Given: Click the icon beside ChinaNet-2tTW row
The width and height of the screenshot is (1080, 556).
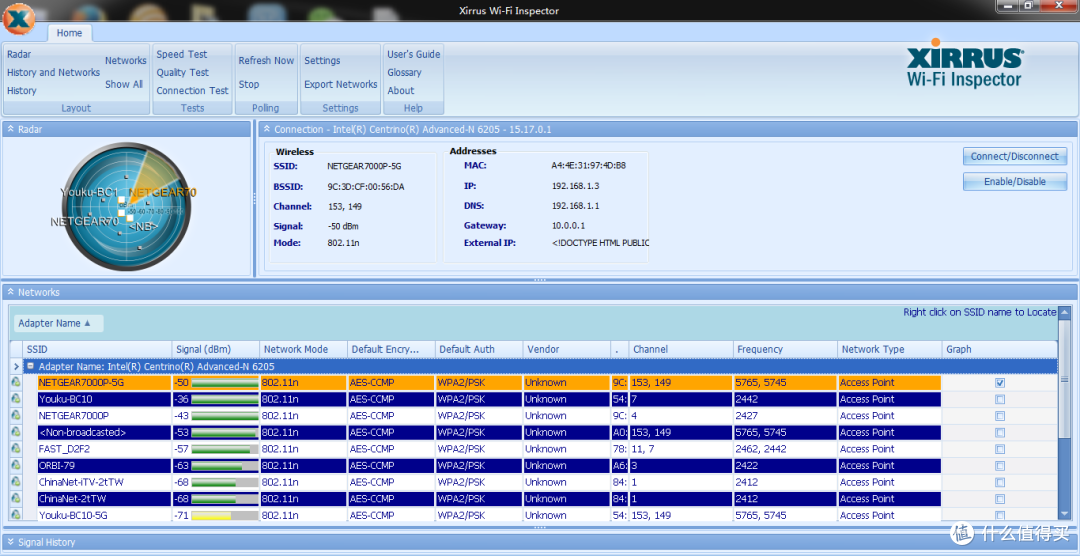Looking at the screenshot, I should point(16,498).
